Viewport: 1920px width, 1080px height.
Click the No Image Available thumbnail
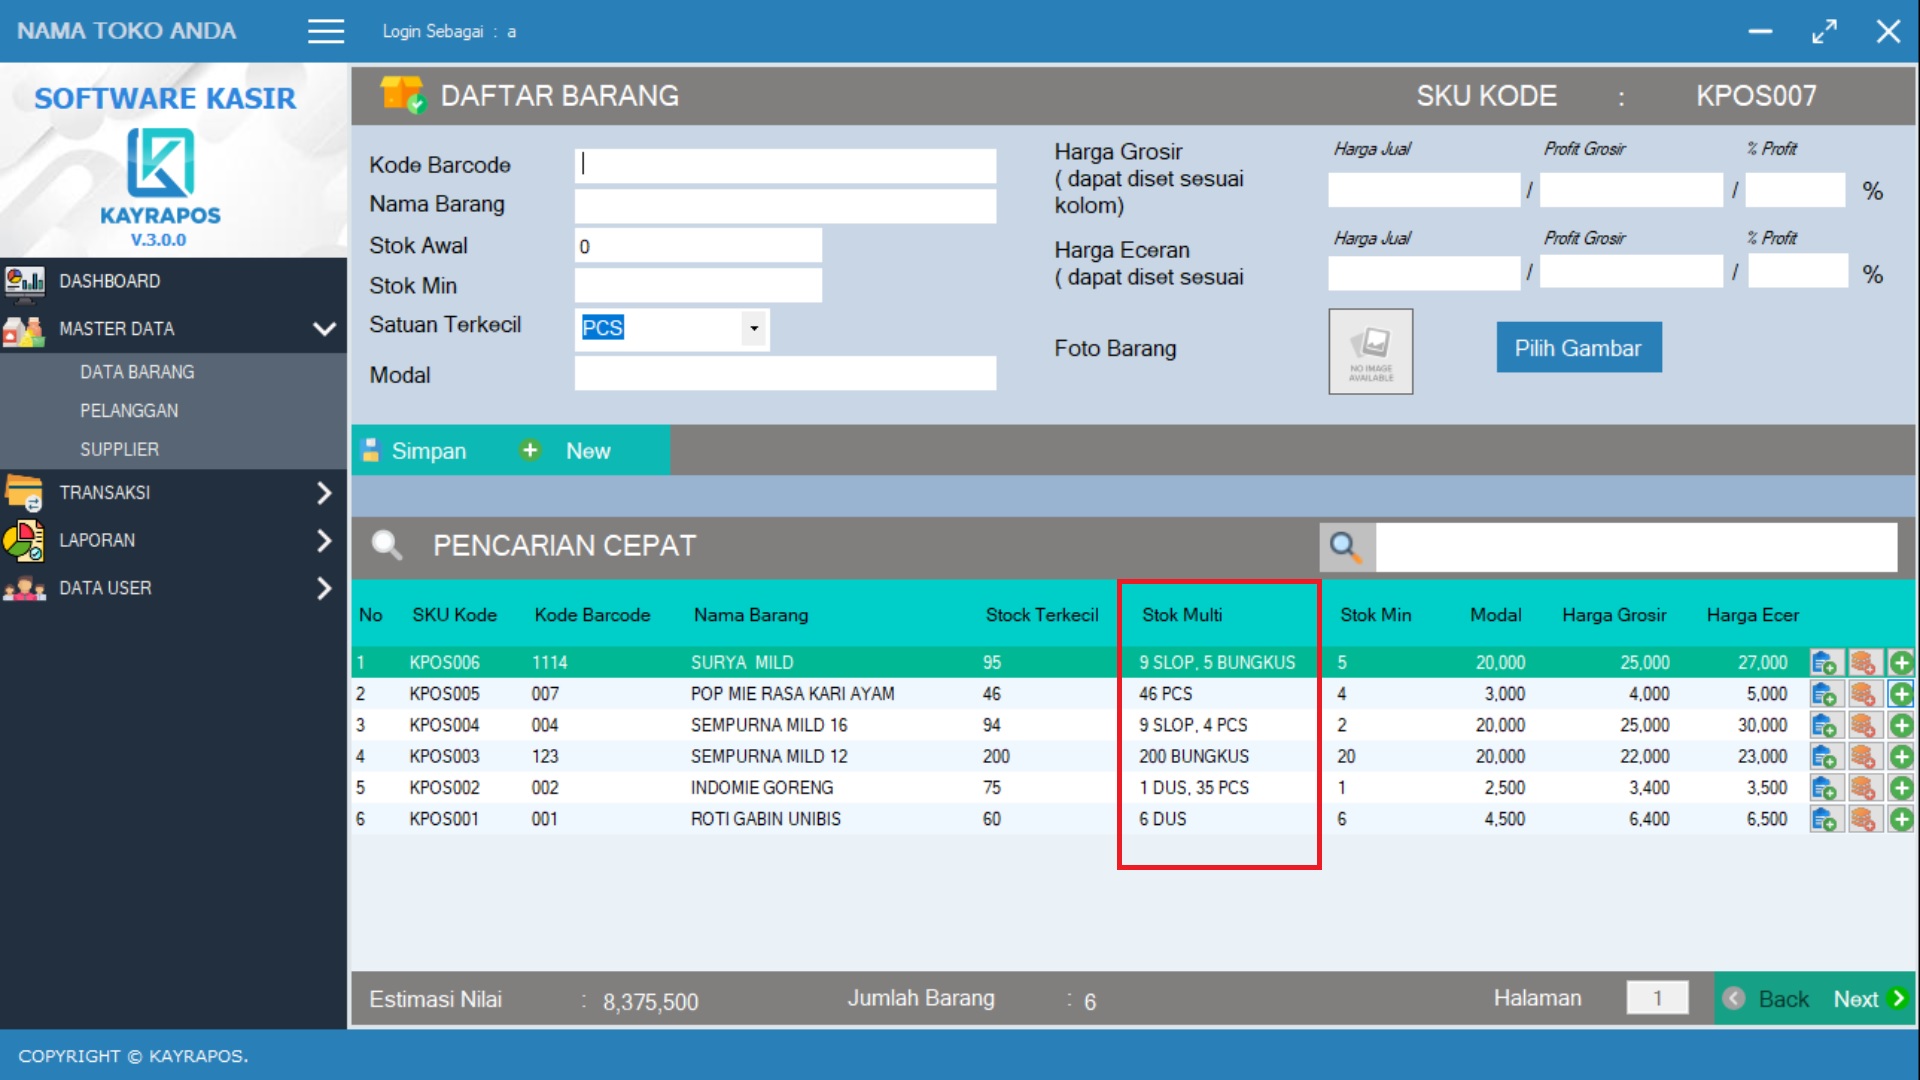click(1371, 351)
